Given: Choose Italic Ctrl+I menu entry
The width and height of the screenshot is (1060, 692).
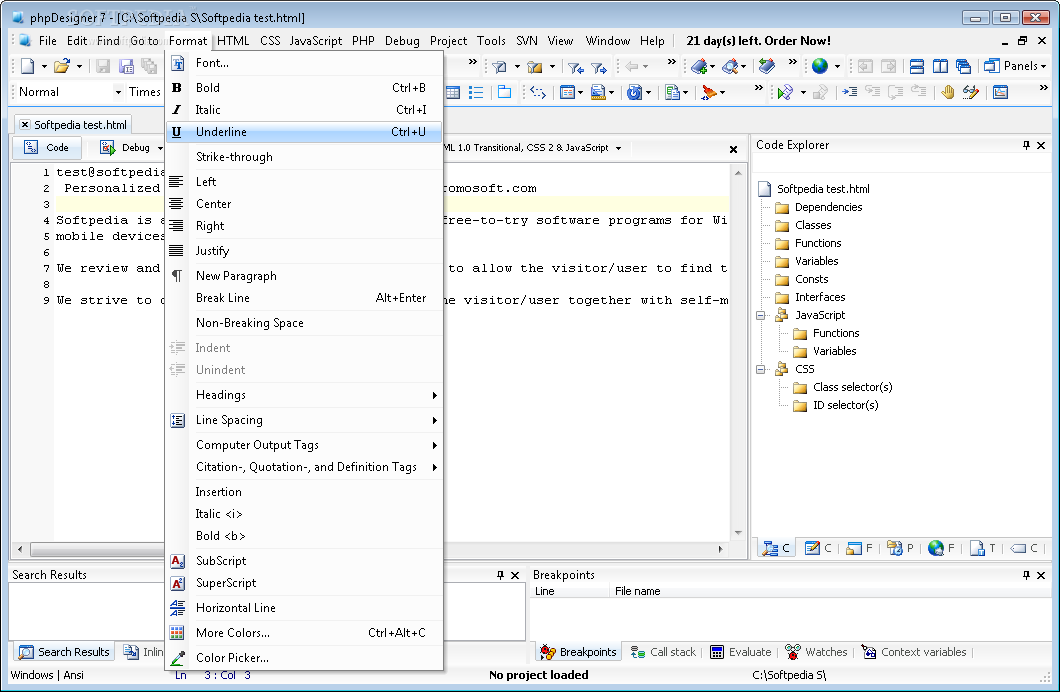Looking at the screenshot, I should (x=304, y=109).
